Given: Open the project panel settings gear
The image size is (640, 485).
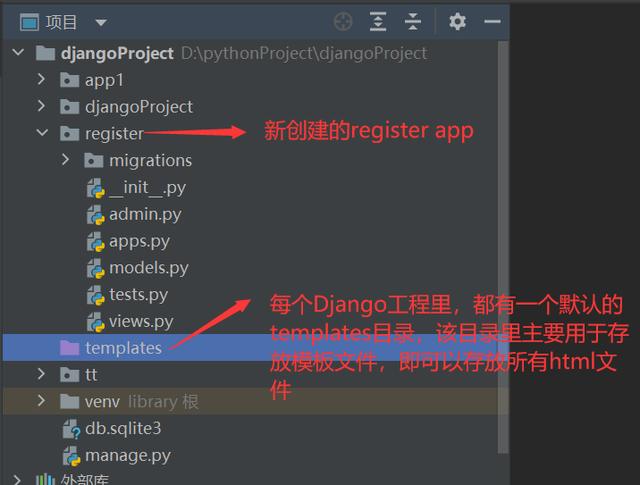Looking at the screenshot, I should [457, 22].
